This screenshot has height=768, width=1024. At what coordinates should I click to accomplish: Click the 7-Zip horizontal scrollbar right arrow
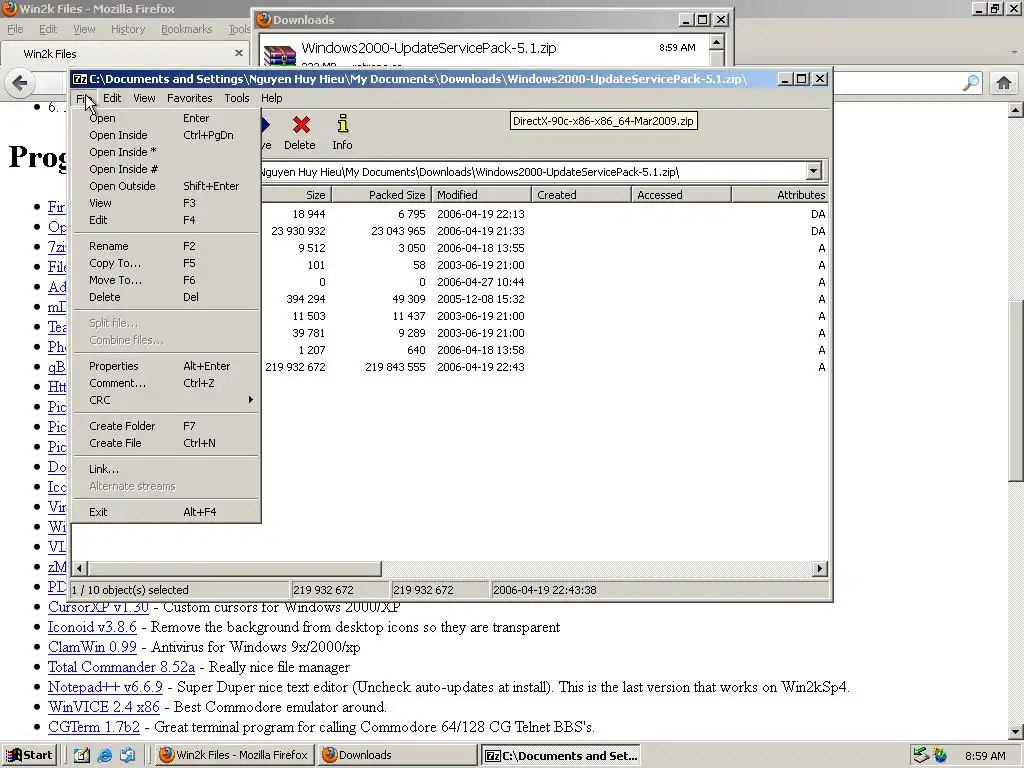click(x=820, y=569)
